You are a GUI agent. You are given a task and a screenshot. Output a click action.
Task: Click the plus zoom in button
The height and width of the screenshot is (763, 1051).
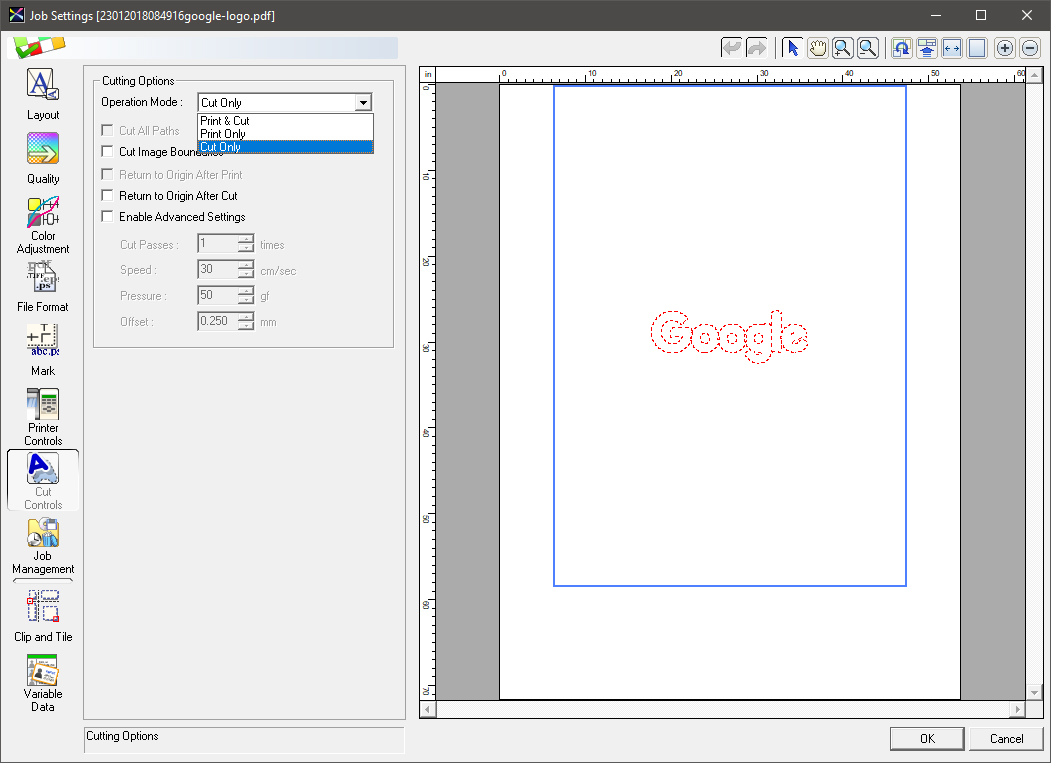(1005, 48)
